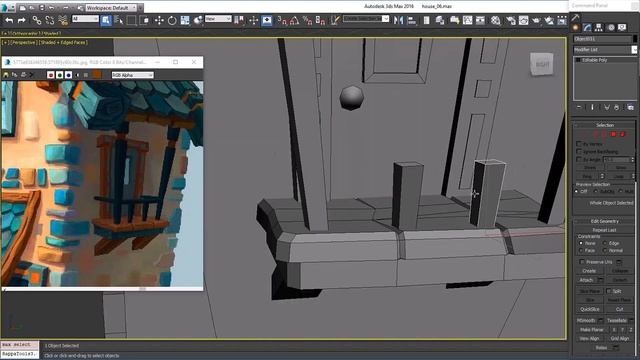Select the Off preview selection radio
This screenshot has height=360, width=640.
coord(577,191)
